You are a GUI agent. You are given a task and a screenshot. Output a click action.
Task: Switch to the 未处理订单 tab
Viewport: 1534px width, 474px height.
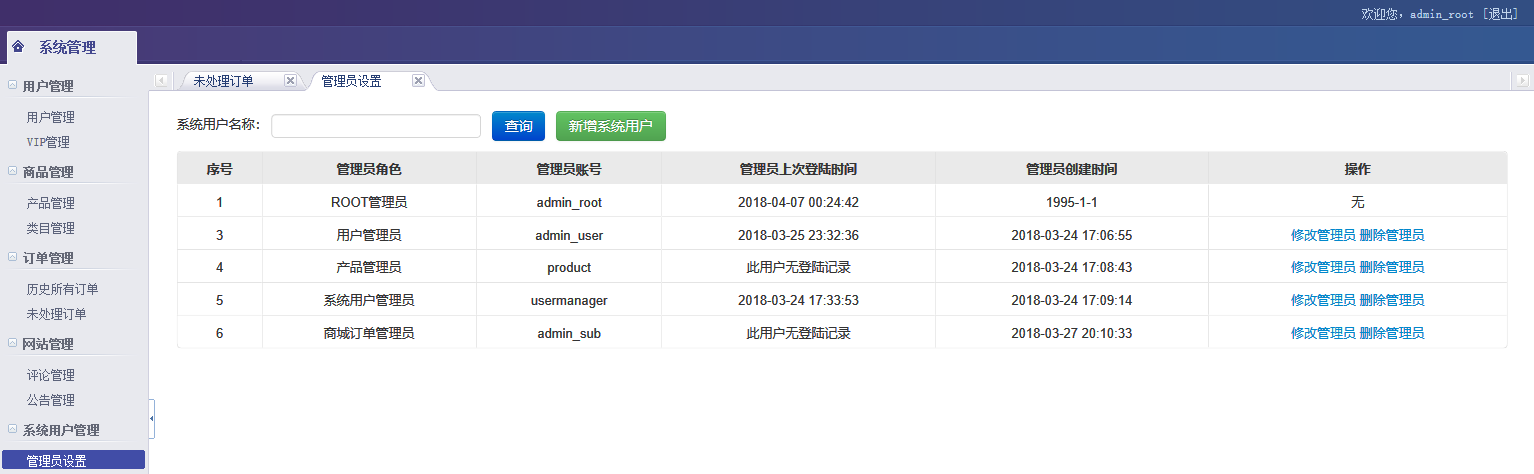point(223,81)
